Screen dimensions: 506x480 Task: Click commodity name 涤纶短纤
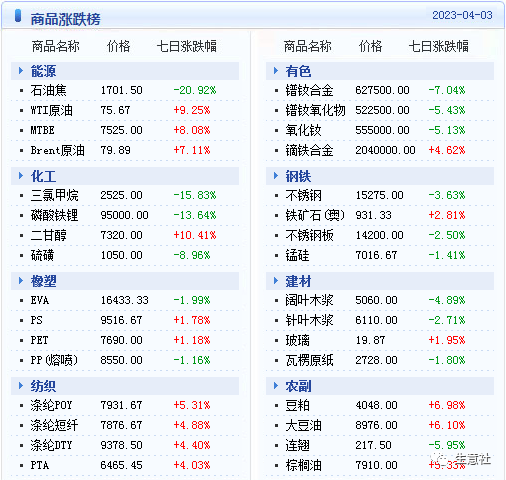(54, 425)
